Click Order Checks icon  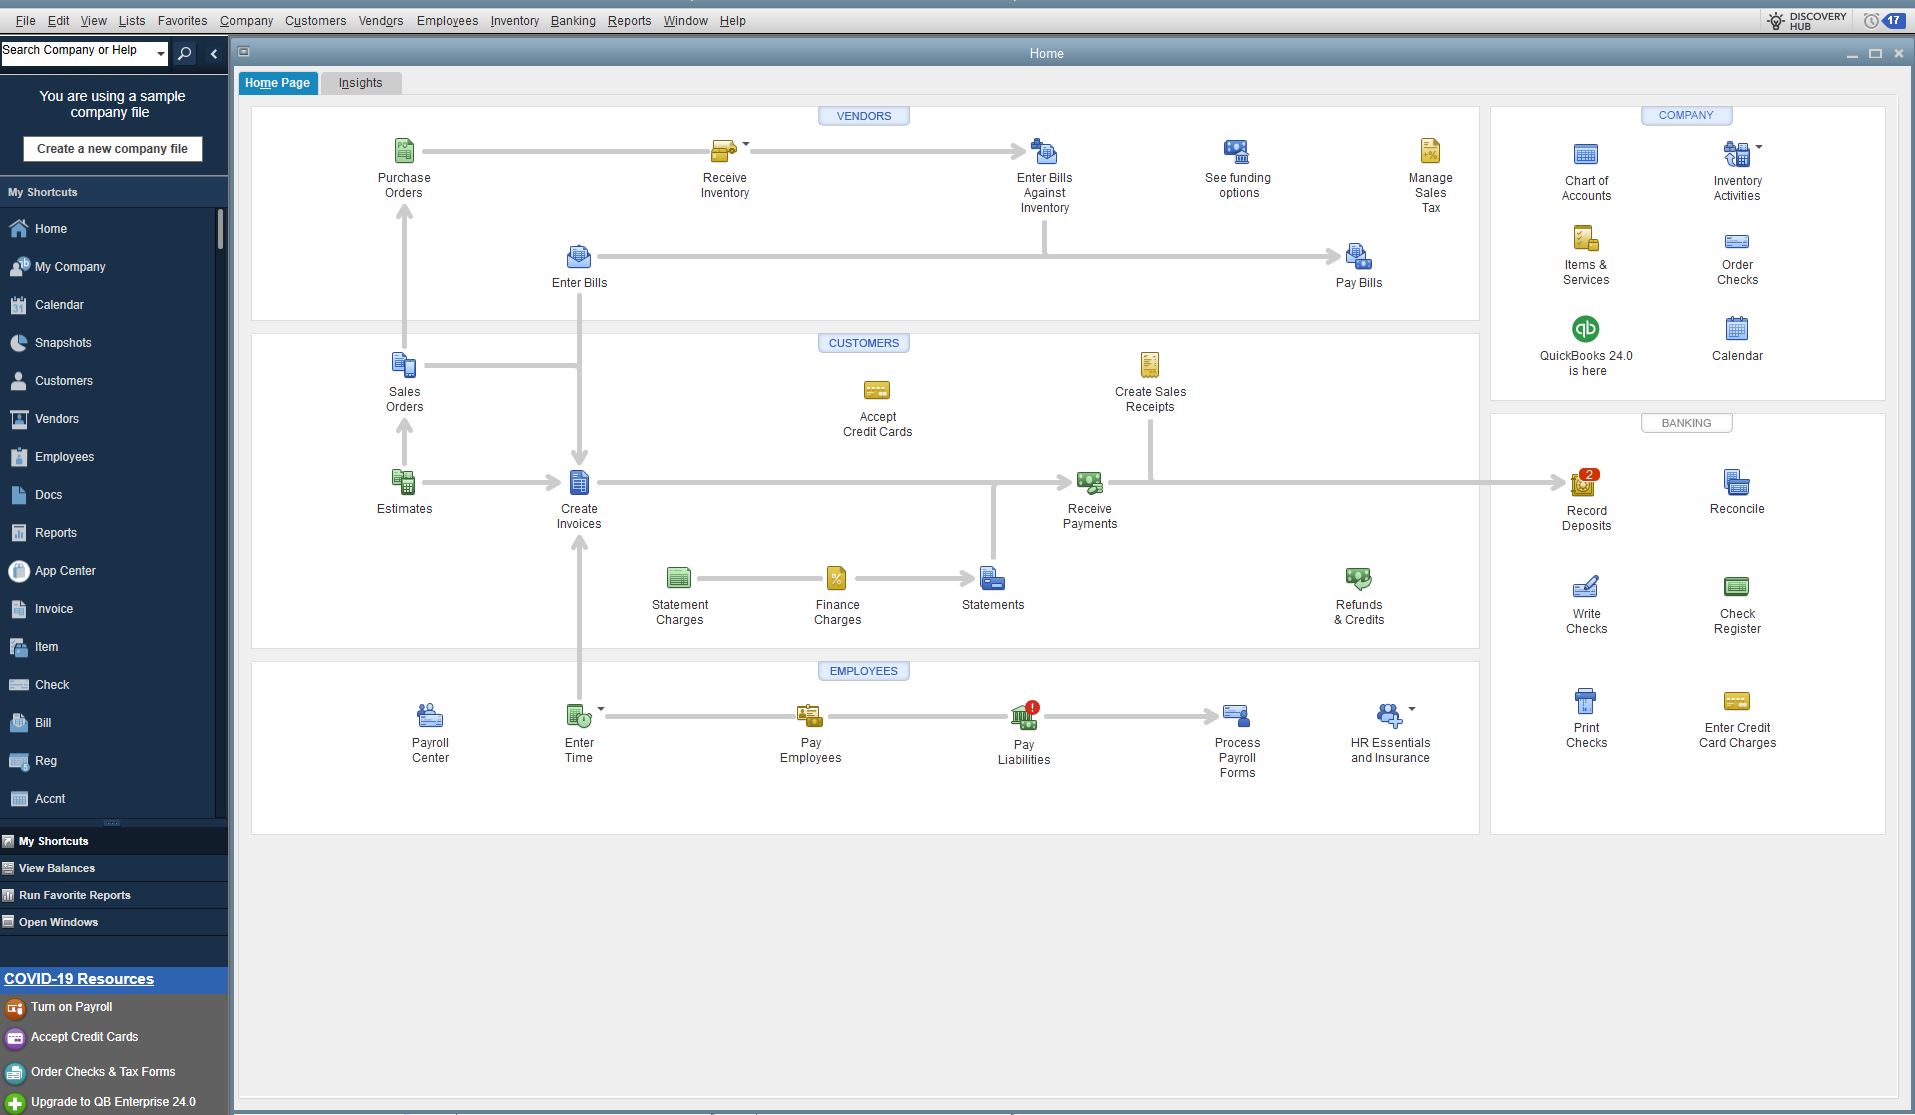pos(1736,241)
